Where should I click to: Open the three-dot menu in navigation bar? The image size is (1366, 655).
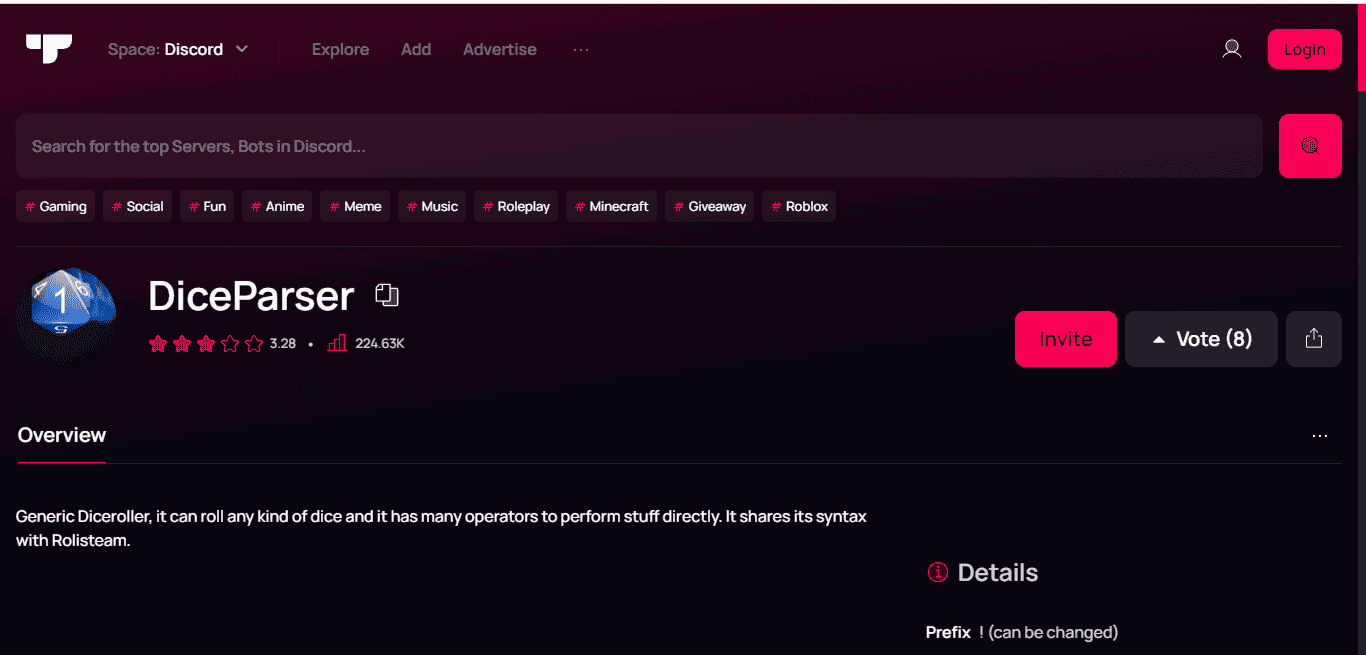tap(581, 49)
